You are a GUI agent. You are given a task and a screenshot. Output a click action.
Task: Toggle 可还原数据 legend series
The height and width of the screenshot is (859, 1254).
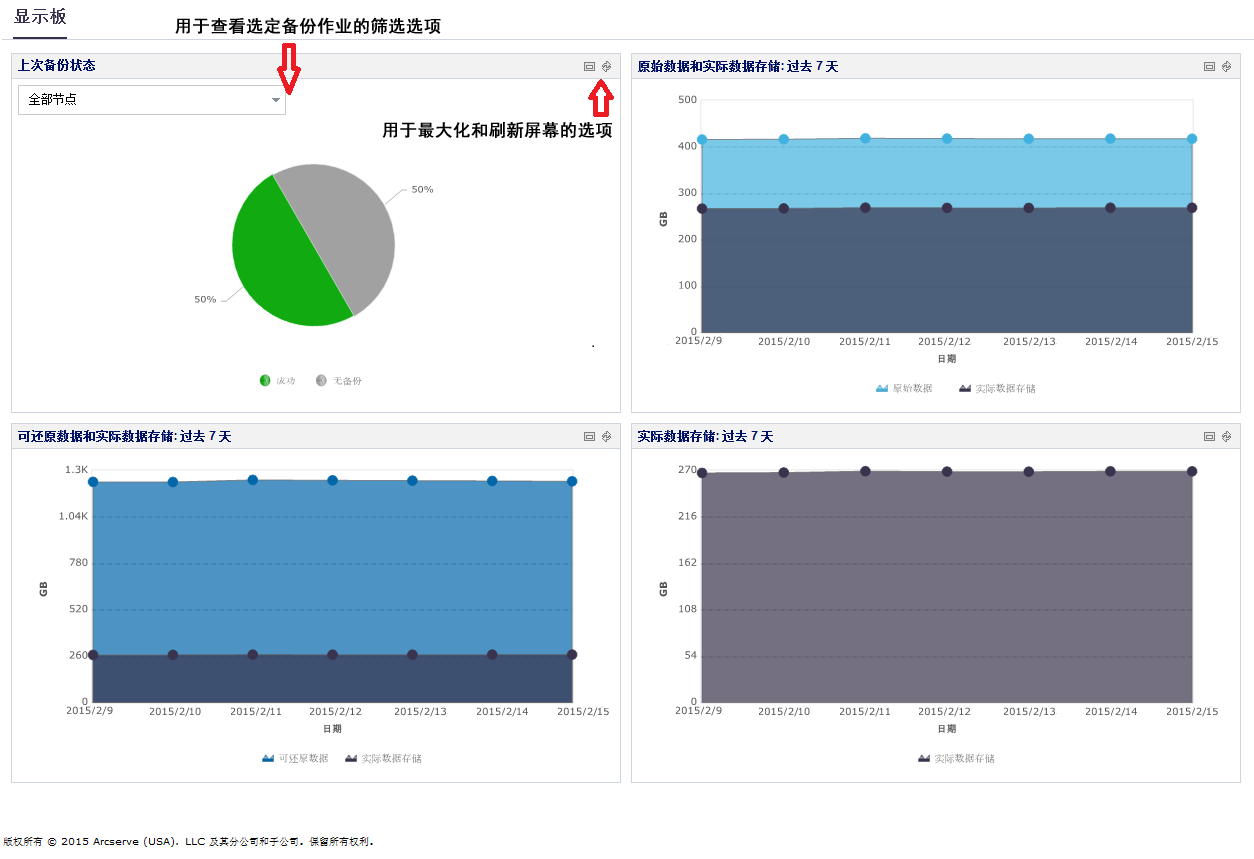[x=295, y=758]
